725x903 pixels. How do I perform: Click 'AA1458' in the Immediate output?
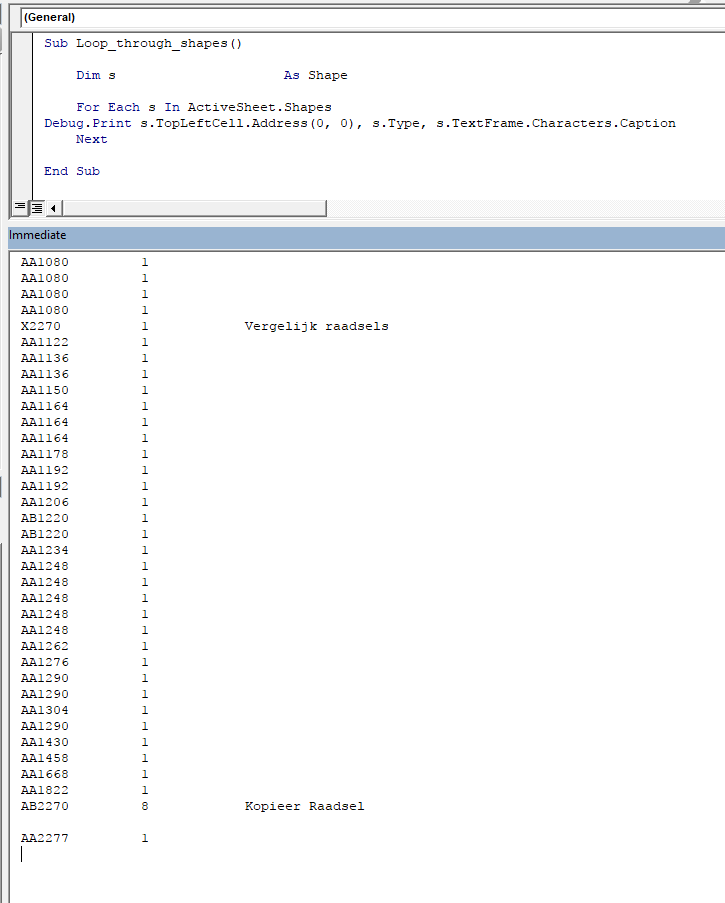44,758
